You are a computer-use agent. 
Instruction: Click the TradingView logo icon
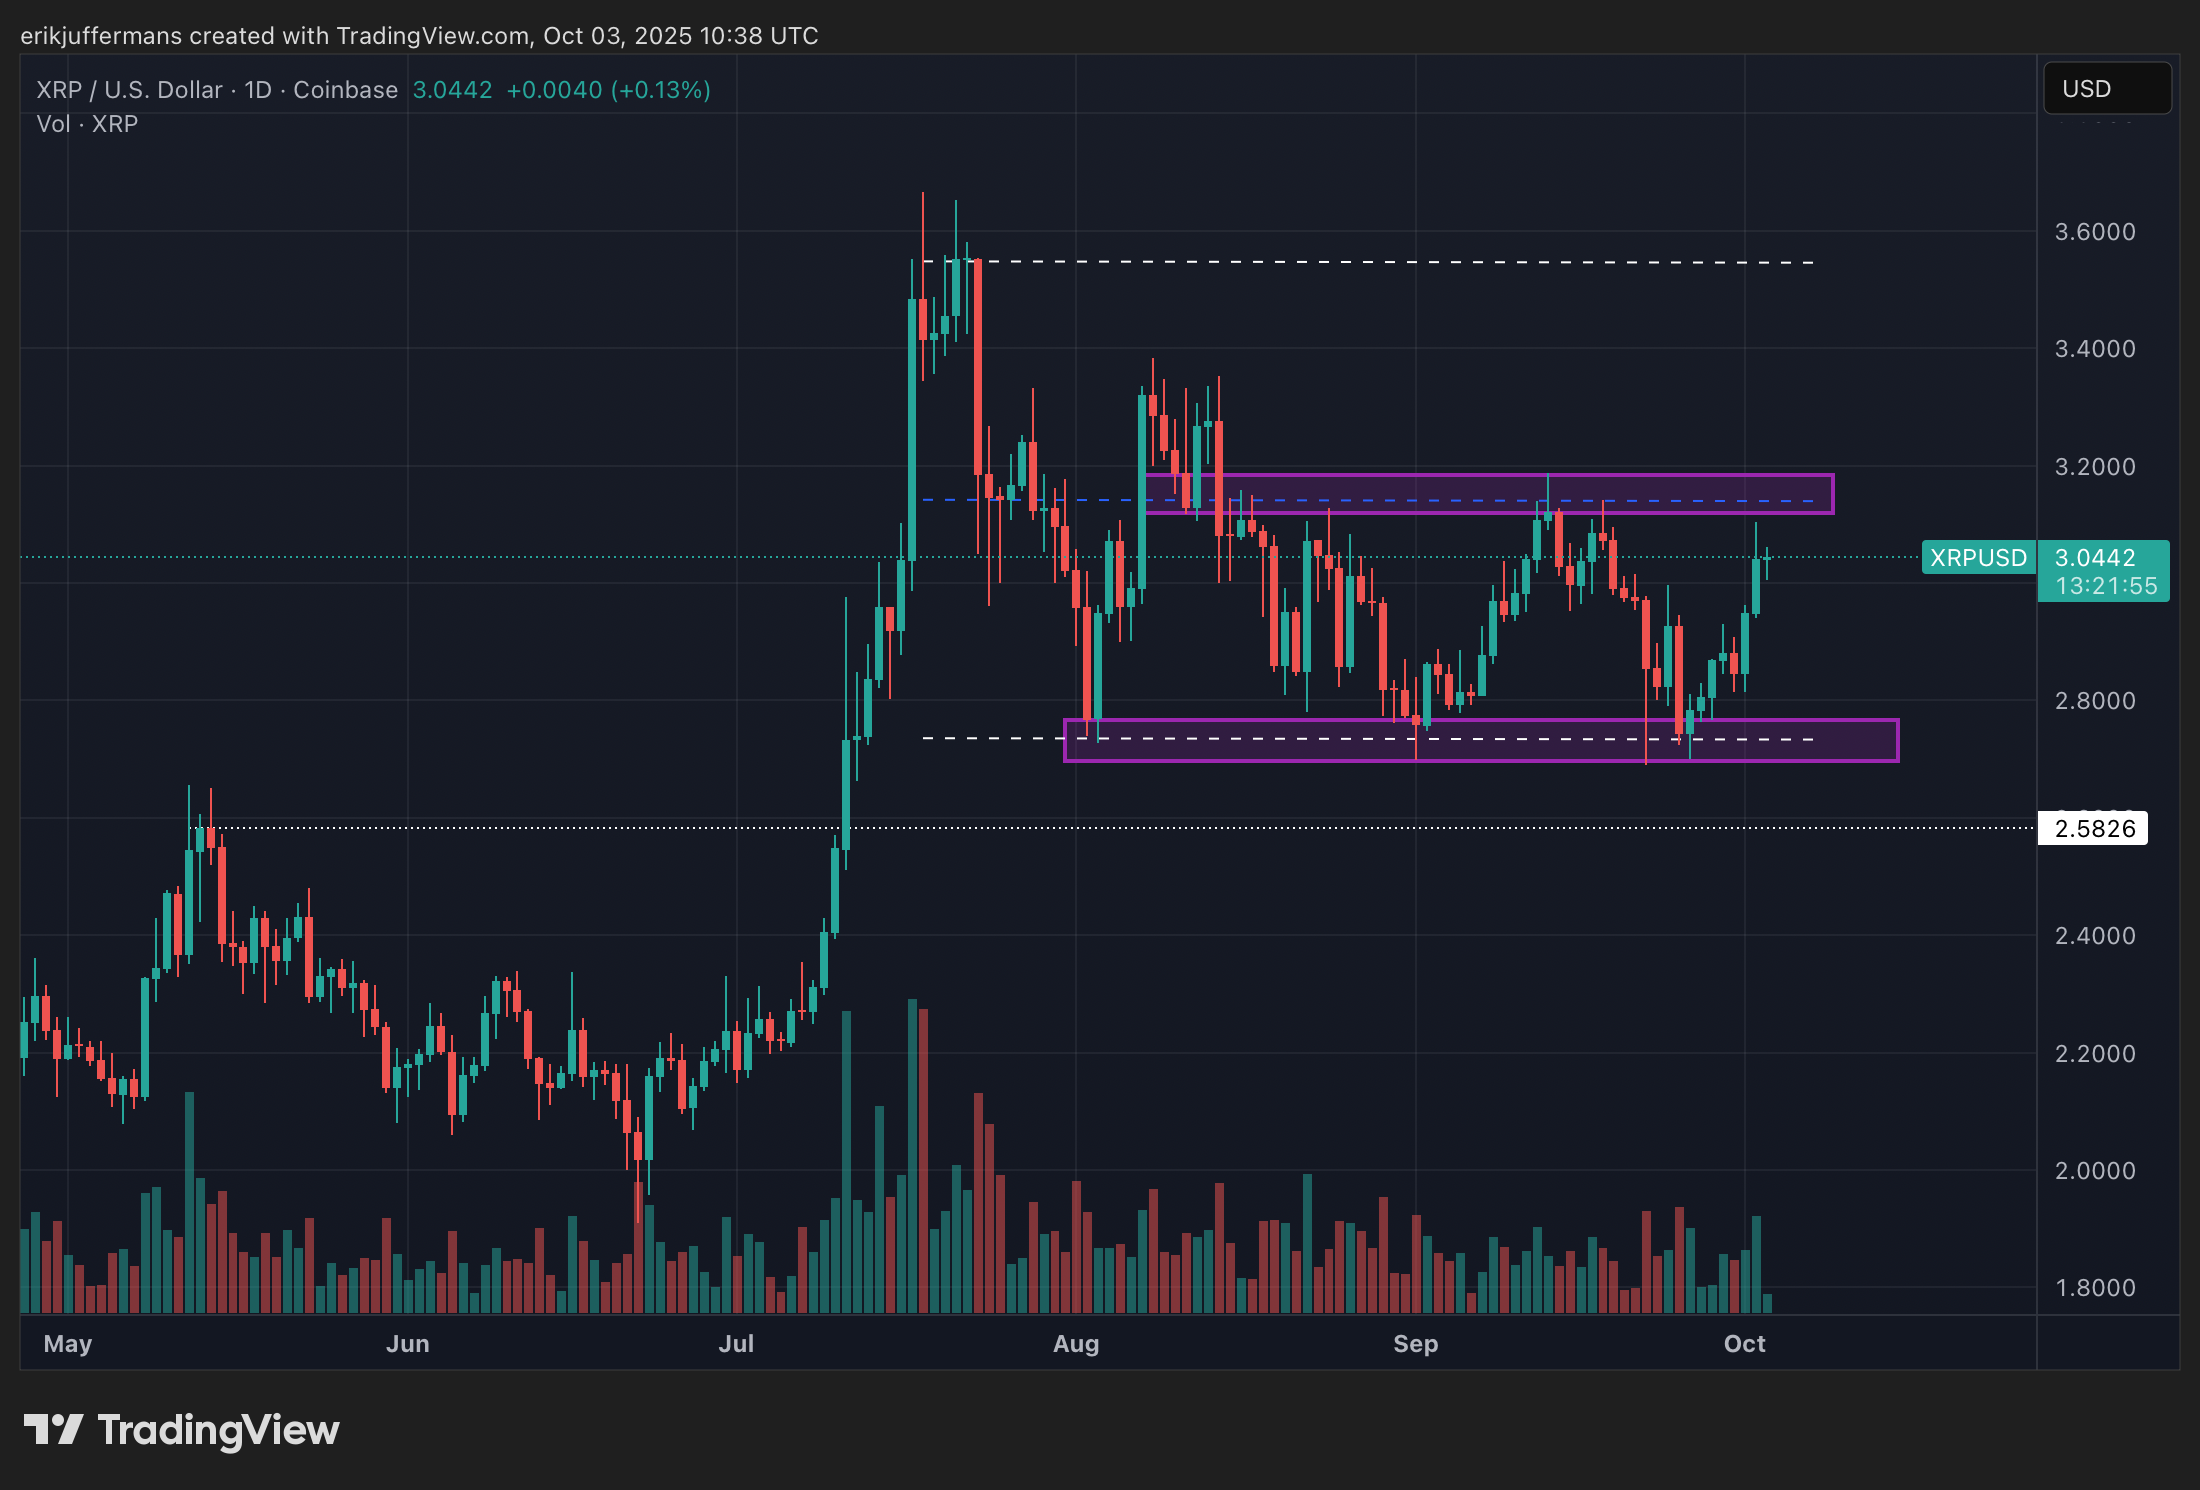(53, 1429)
